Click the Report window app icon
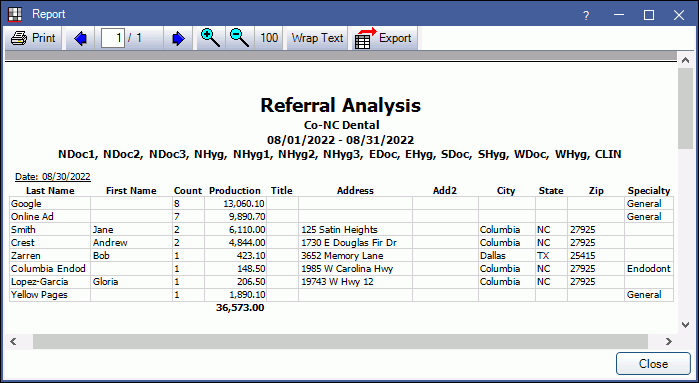 point(15,14)
